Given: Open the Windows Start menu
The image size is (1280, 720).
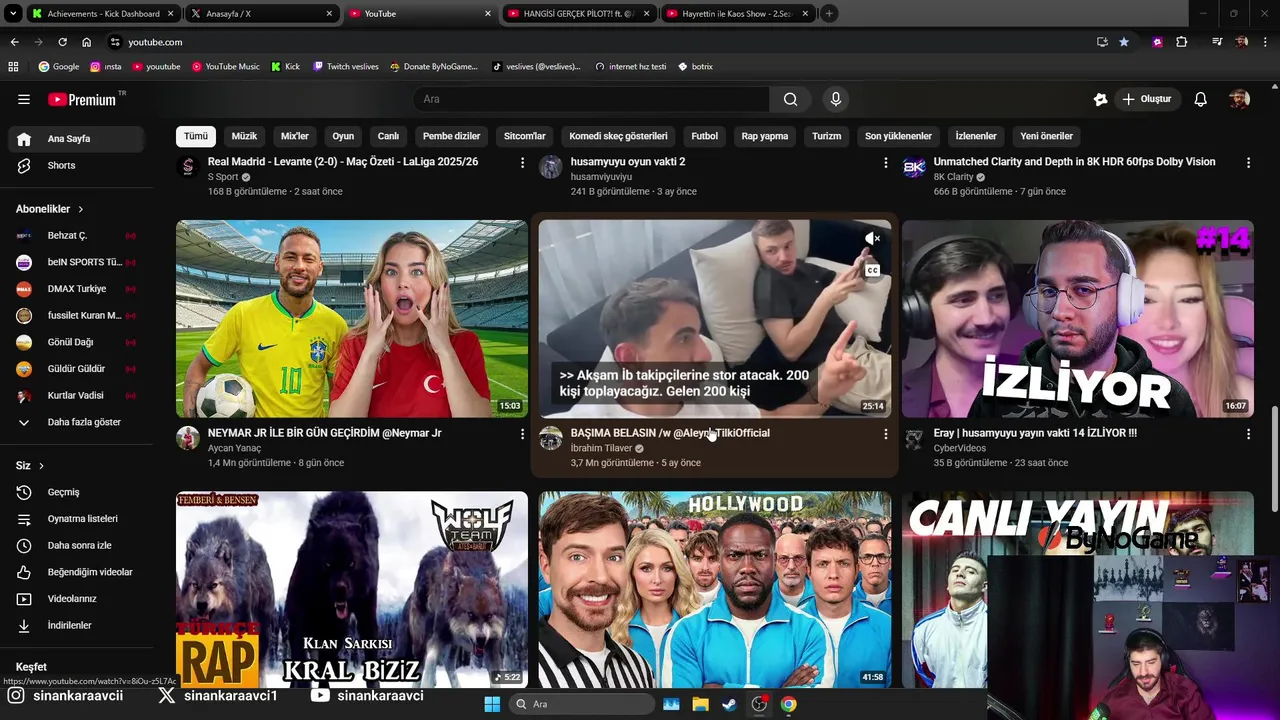Looking at the screenshot, I should click(492, 704).
